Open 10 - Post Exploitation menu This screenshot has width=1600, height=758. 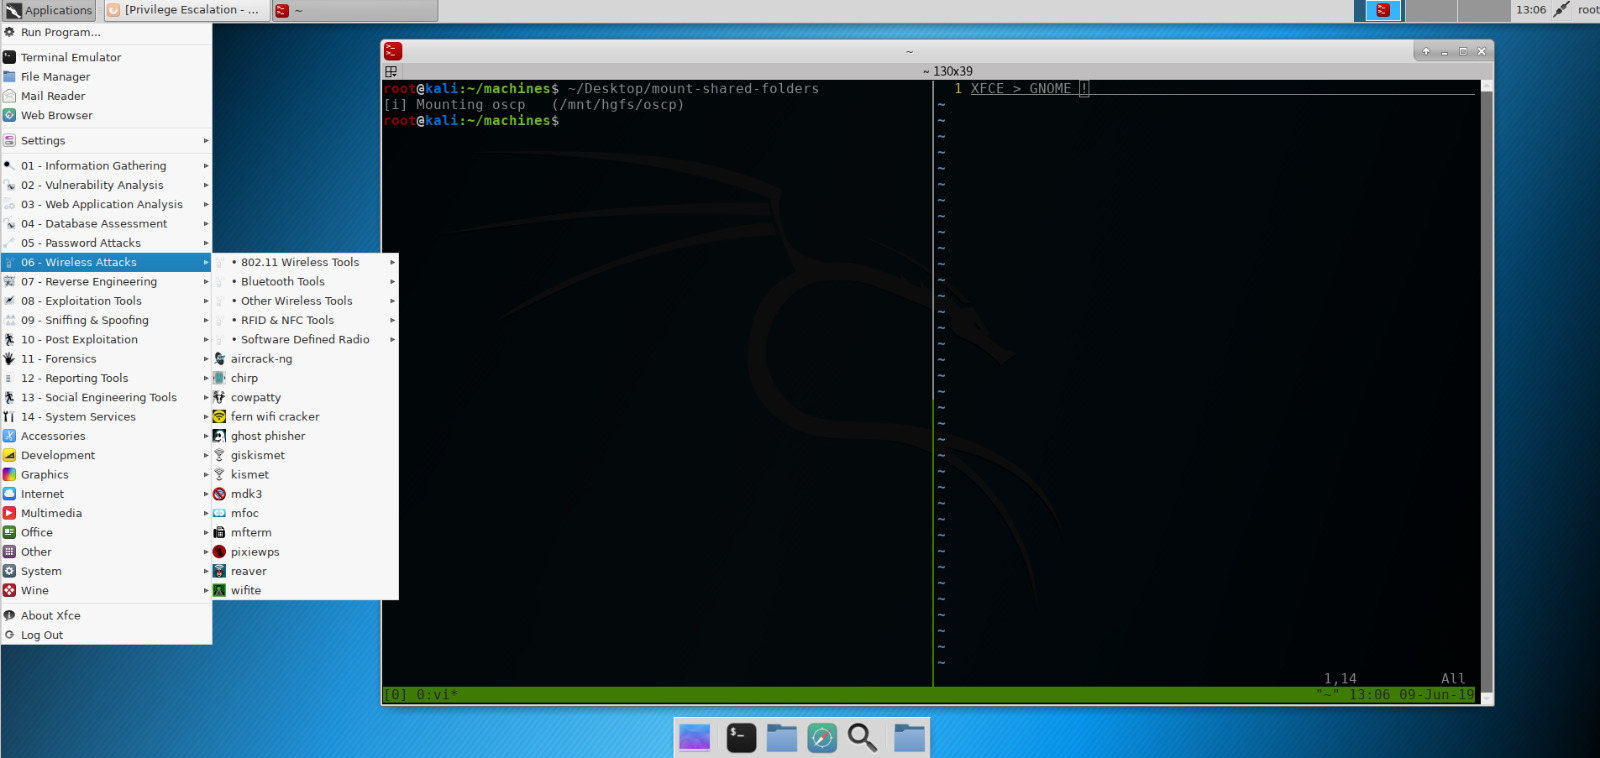click(x=106, y=340)
